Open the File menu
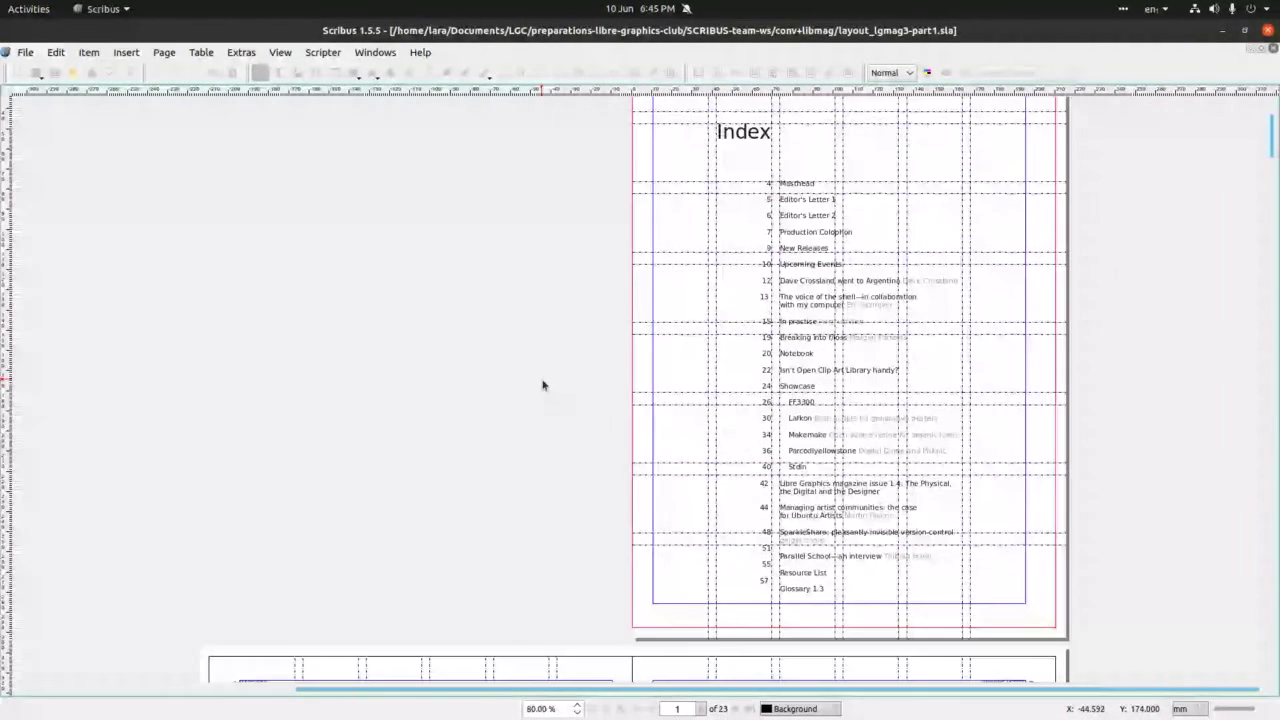 (x=25, y=52)
